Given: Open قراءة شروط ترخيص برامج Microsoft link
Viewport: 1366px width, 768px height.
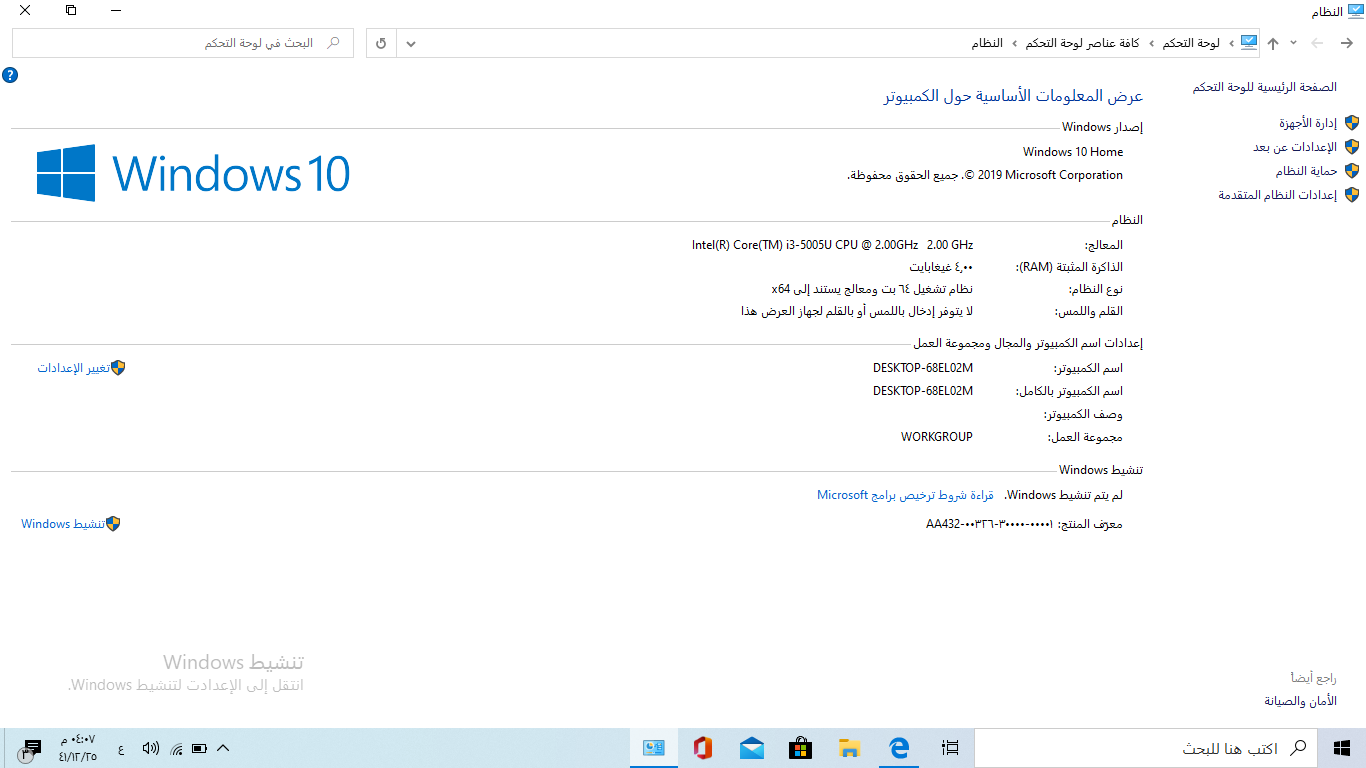Looking at the screenshot, I should 905,495.
